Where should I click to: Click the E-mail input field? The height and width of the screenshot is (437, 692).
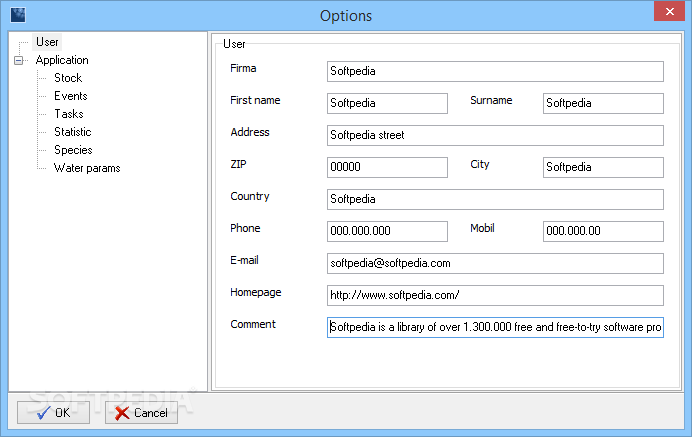[495, 264]
